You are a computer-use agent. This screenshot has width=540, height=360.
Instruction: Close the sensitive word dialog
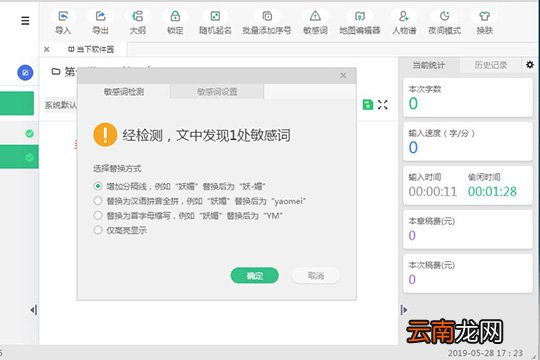coord(343,75)
